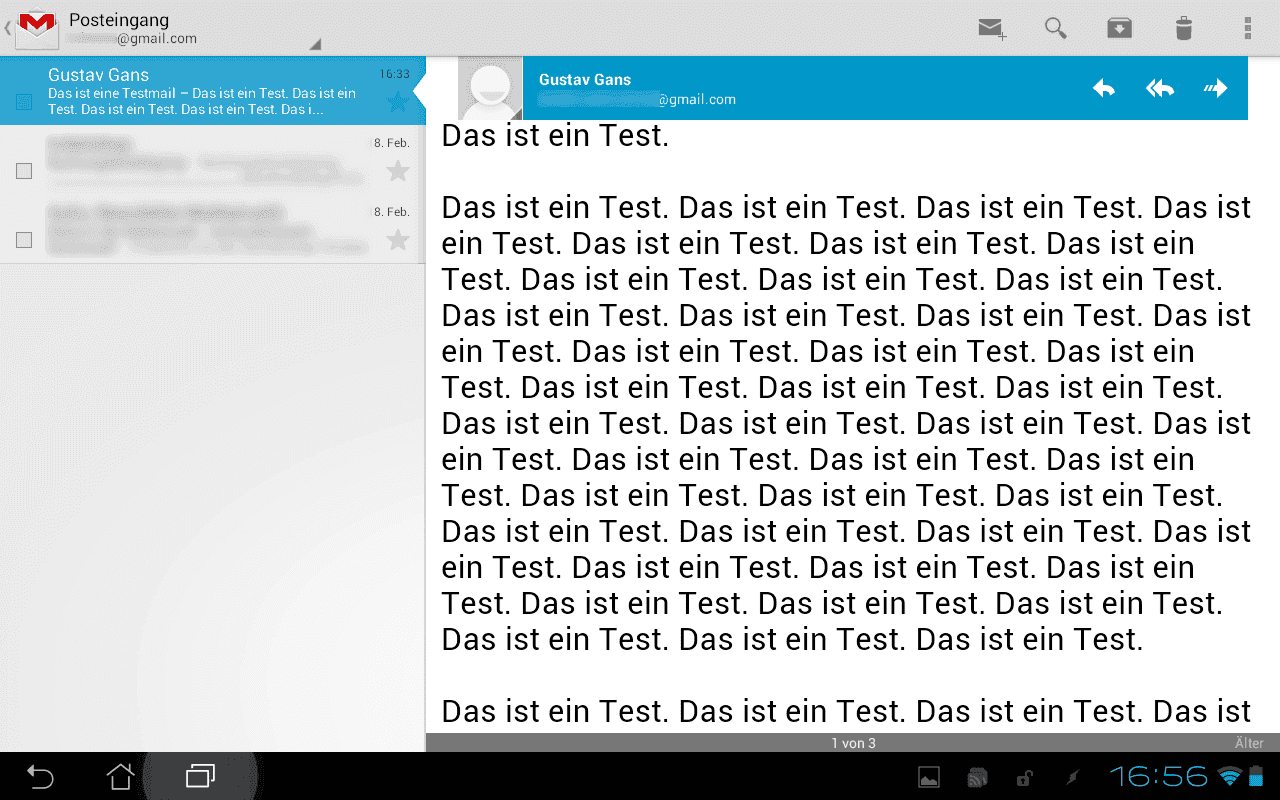Open Gustav Gans sender avatar
The image size is (1280, 800).
(x=490, y=89)
